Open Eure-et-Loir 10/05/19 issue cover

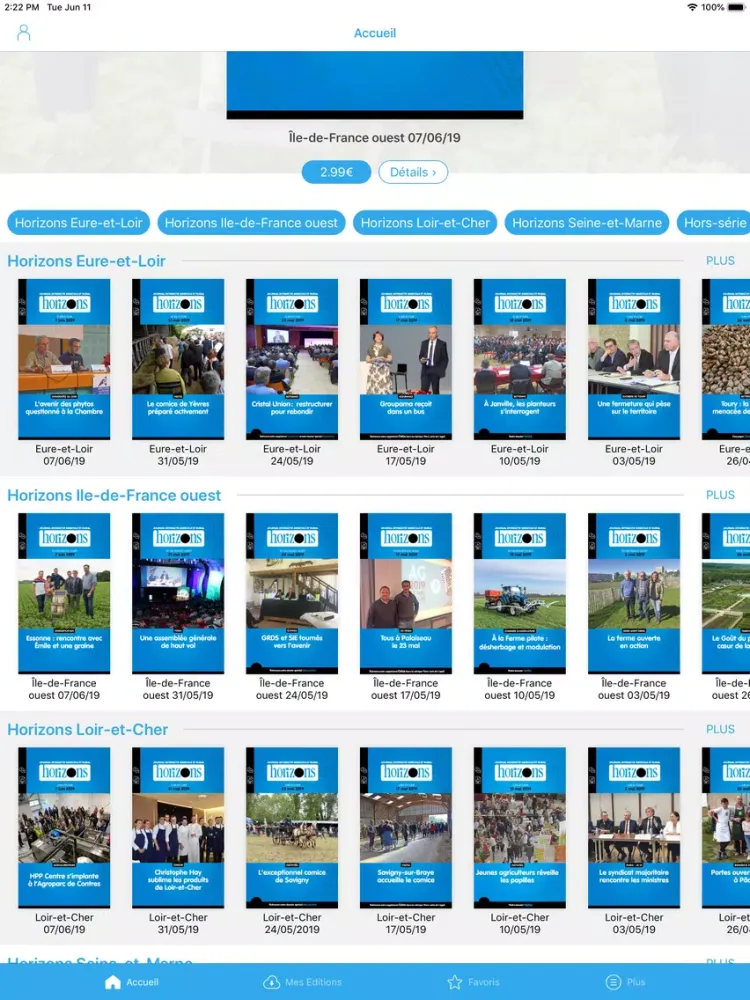(x=520, y=359)
